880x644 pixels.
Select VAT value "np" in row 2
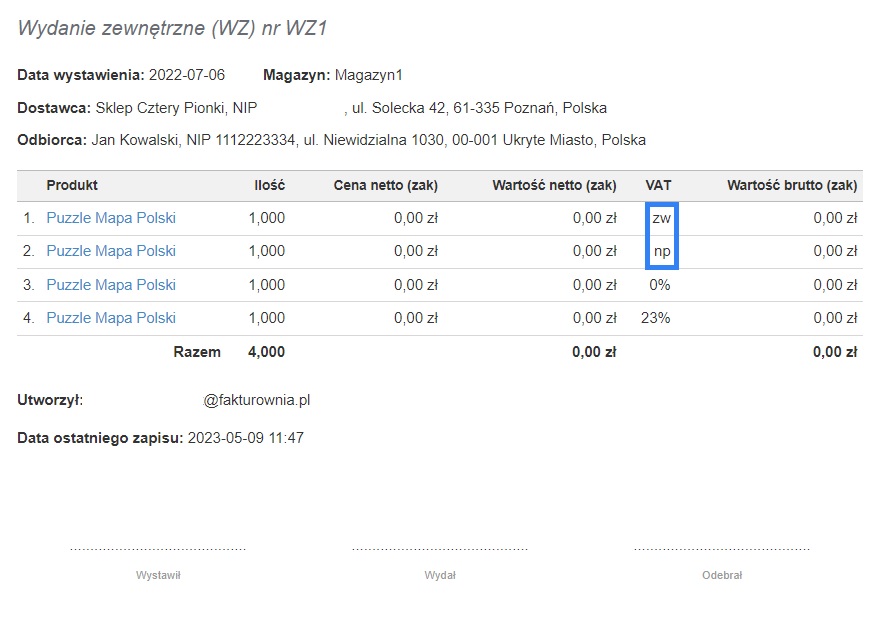click(x=662, y=252)
